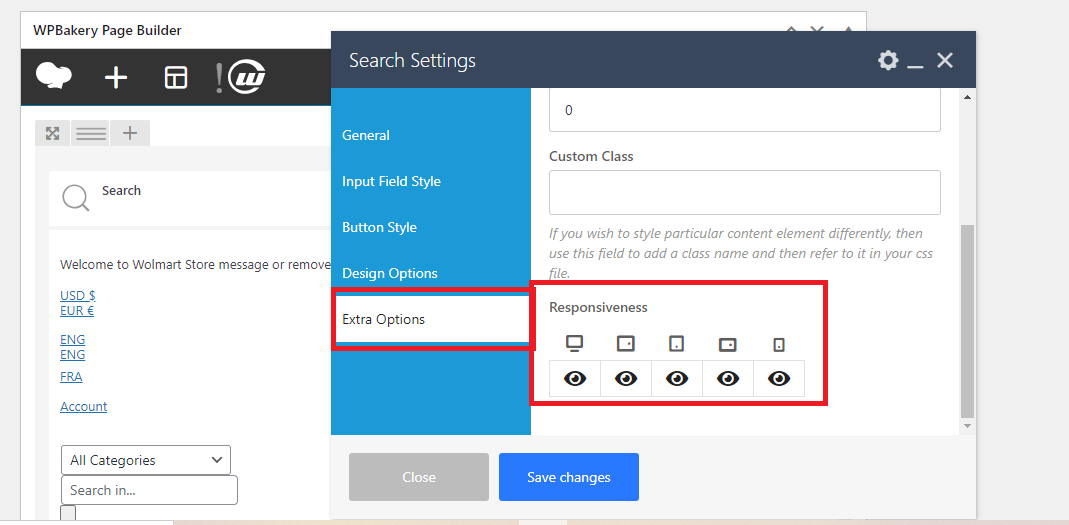Viewport: 1069px width, 525px height.
Task: Click the portrait mobile device icon
Action: click(x=779, y=345)
